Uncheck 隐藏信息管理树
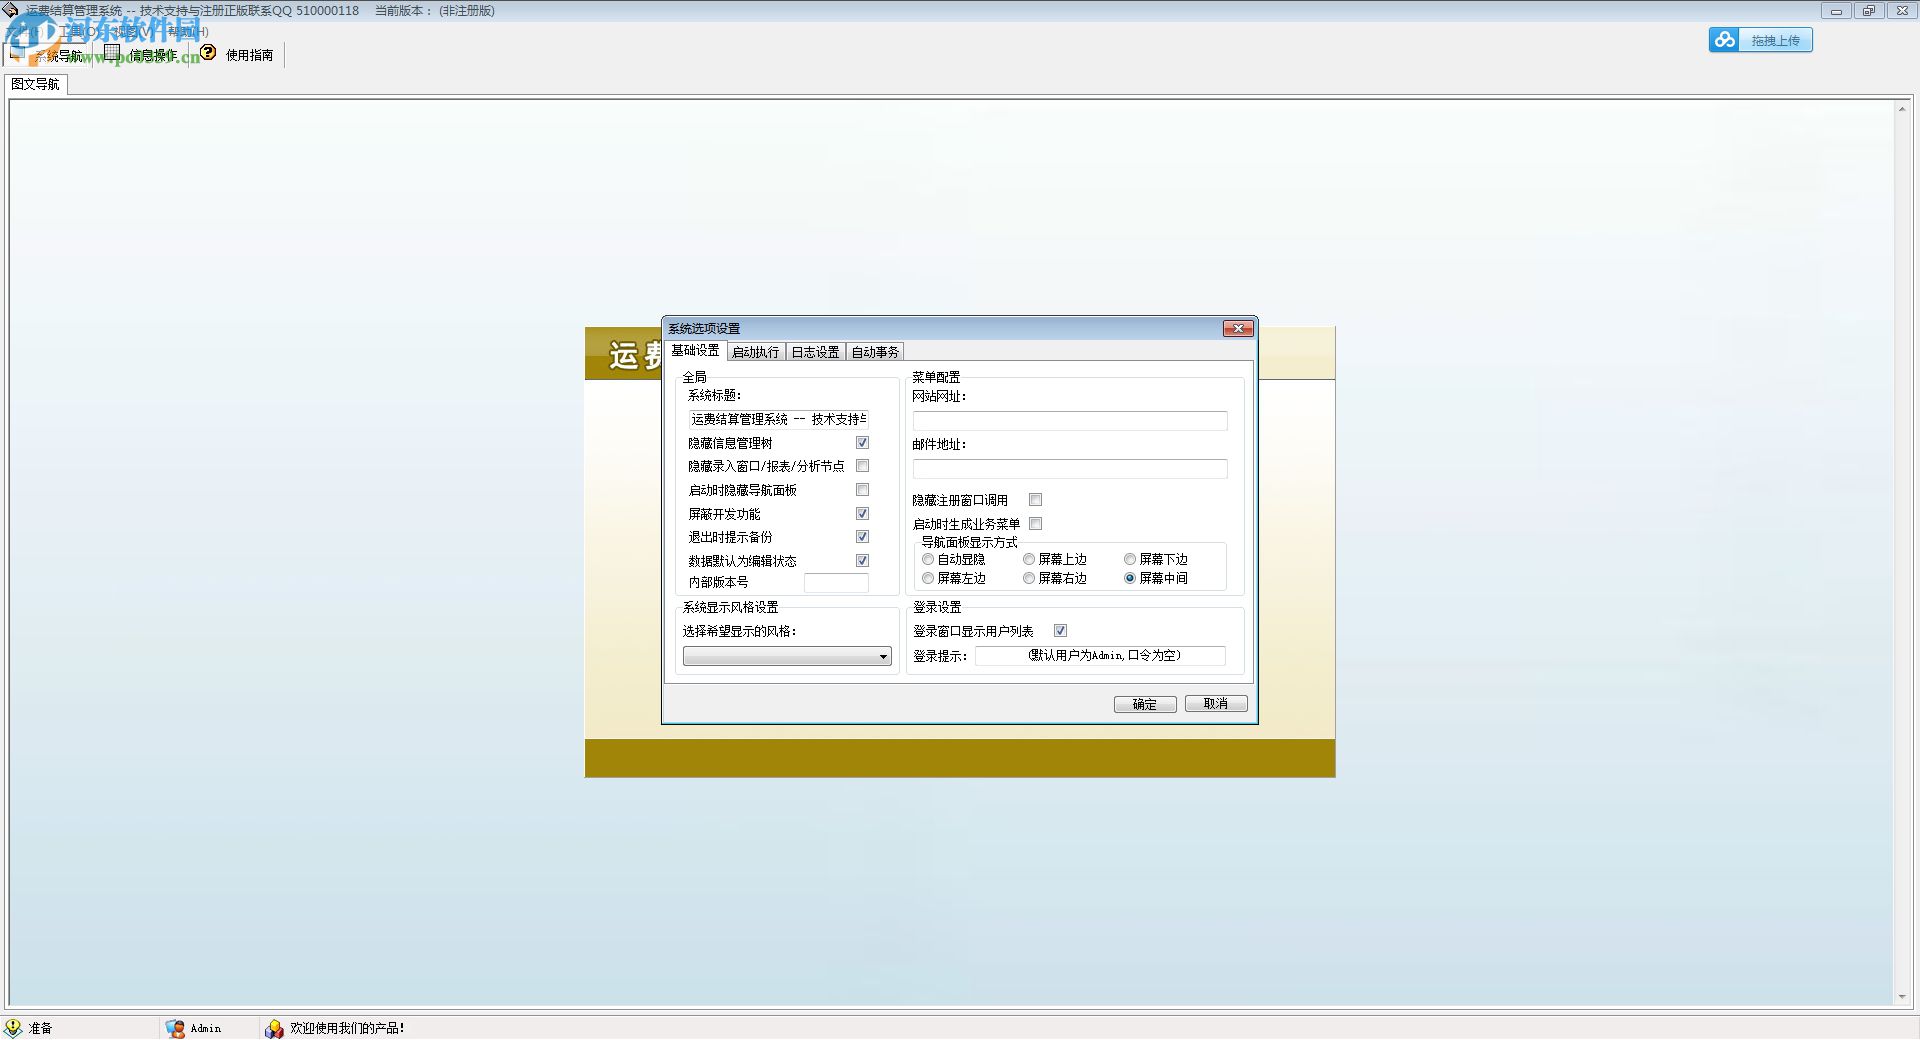Viewport: 1920px width, 1040px height. coord(862,442)
